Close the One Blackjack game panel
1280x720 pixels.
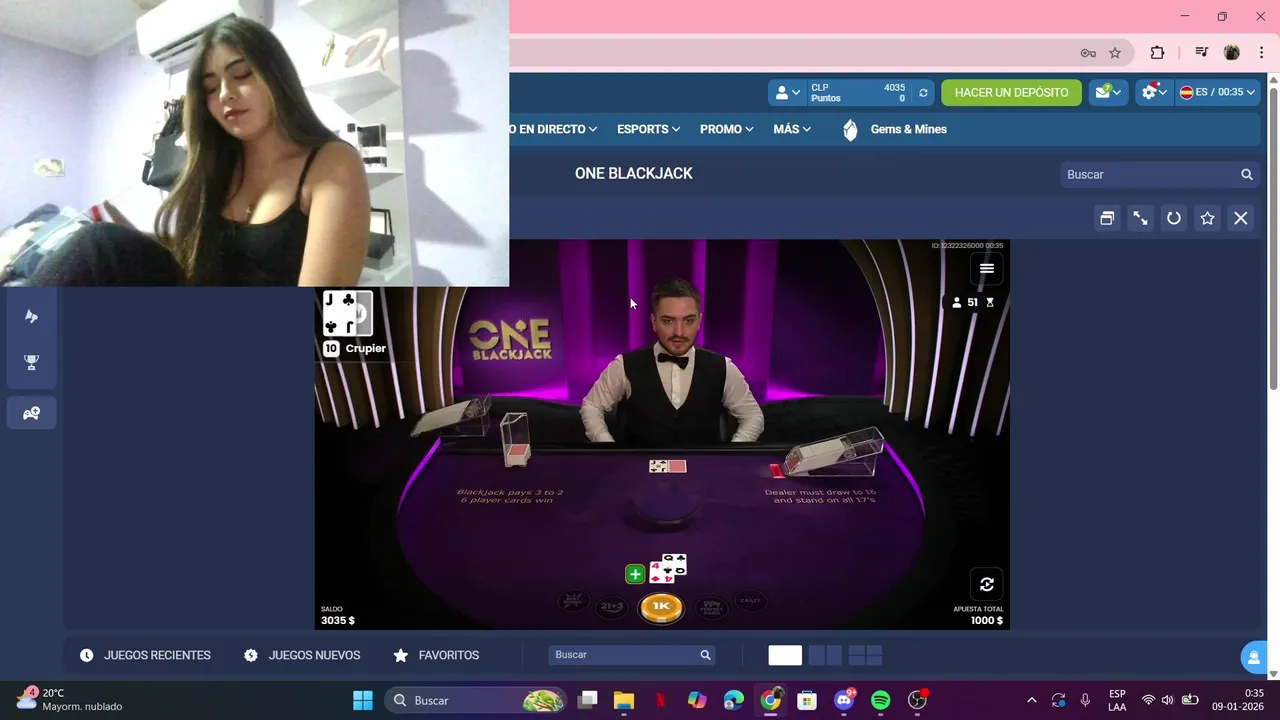1241,218
